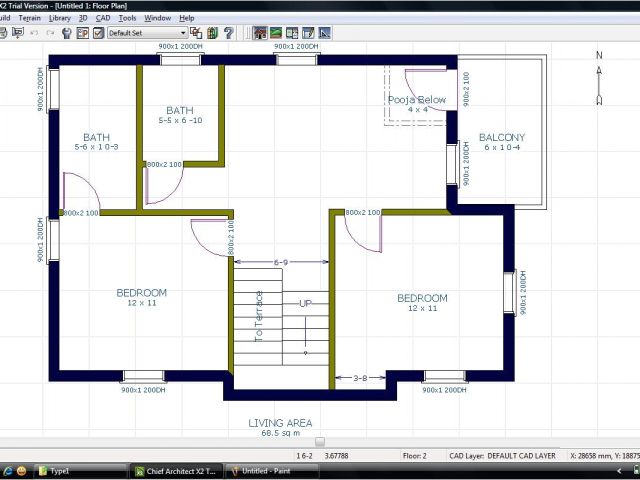Image resolution: width=640 pixels, height=480 pixels.
Task: Expand the Default Set layer dropdown
Action: [x=182, y=33]
